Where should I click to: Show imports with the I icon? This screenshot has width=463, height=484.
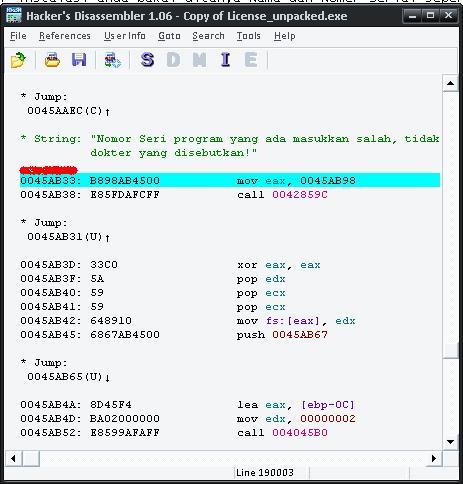225,60
